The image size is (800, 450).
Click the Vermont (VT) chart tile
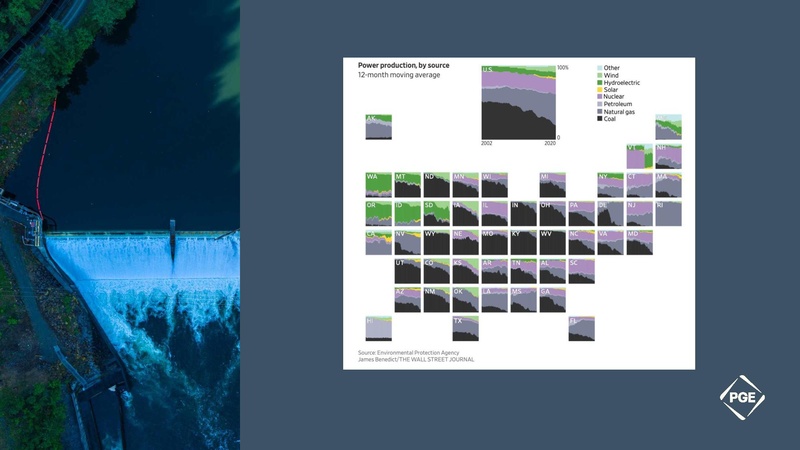tap(639, 156)
